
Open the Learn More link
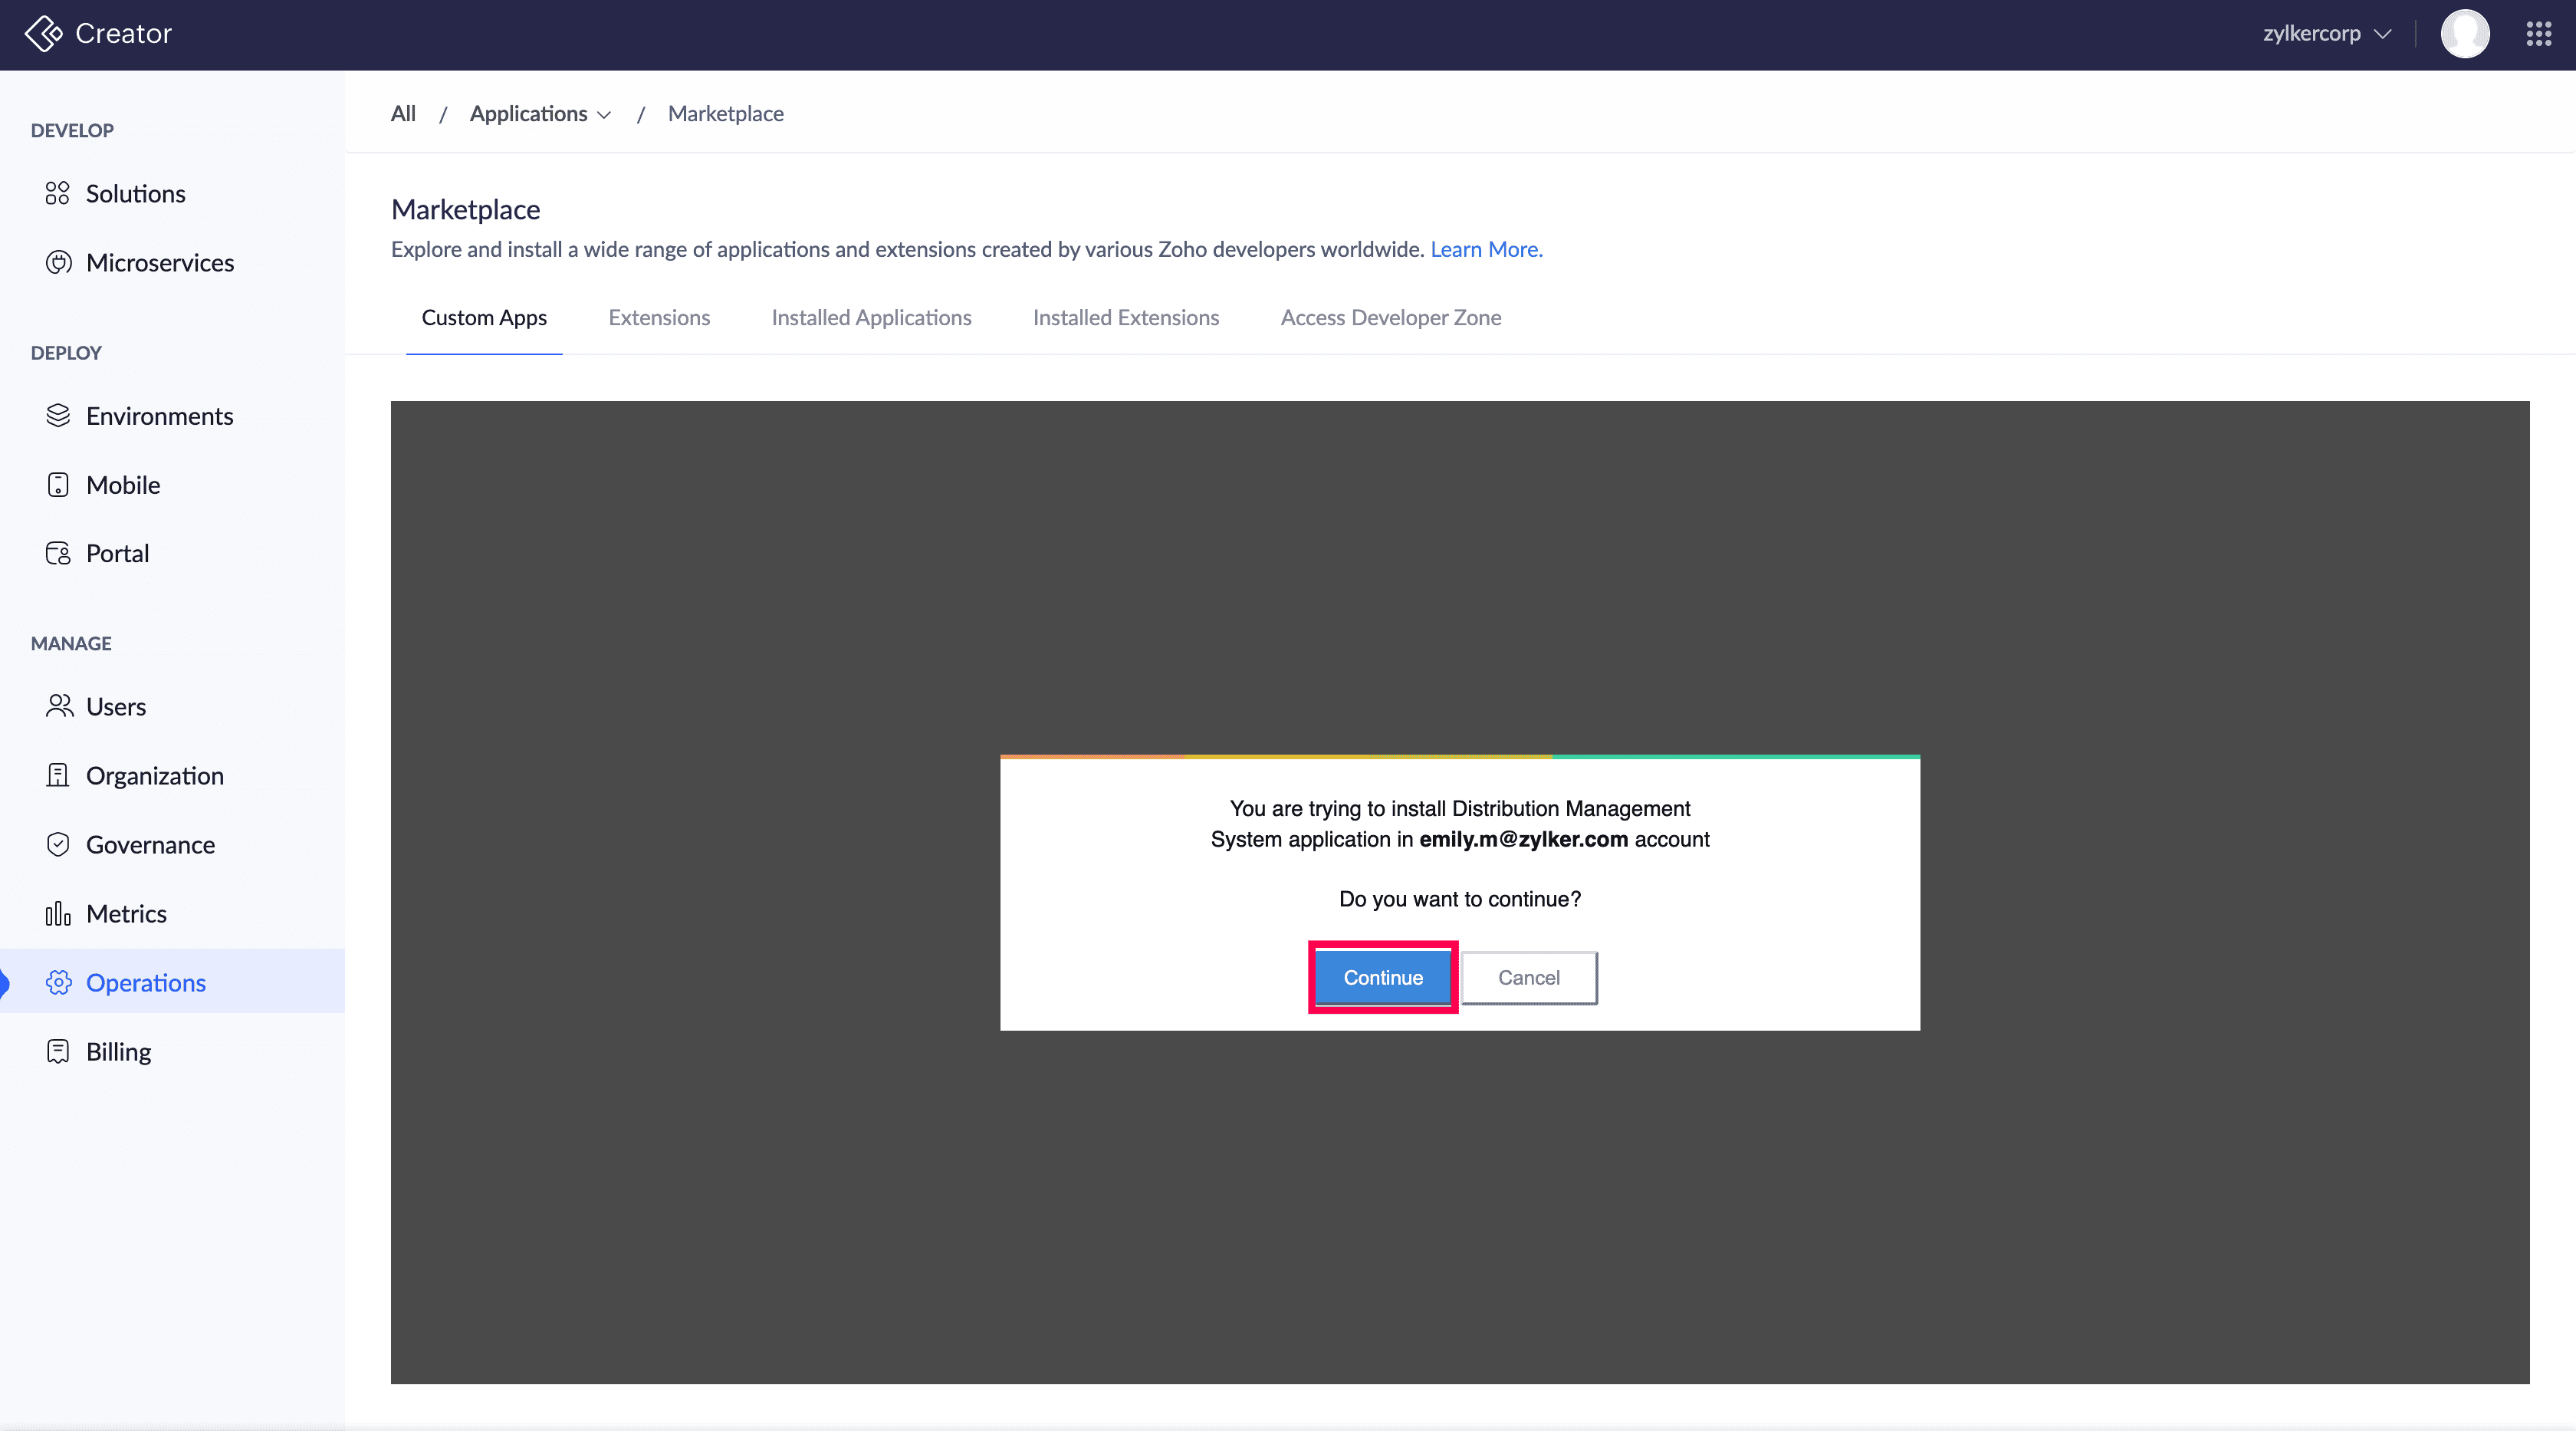1485,249
